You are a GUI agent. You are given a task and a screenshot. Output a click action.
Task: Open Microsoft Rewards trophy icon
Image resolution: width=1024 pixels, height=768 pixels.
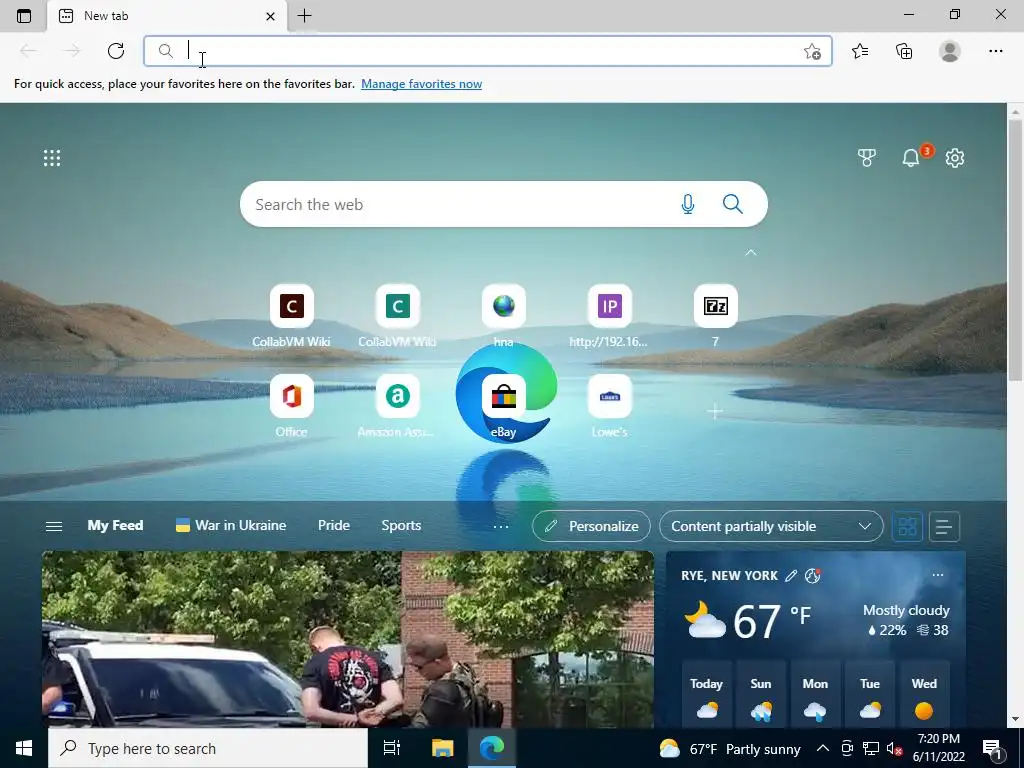tap(867, 157)
